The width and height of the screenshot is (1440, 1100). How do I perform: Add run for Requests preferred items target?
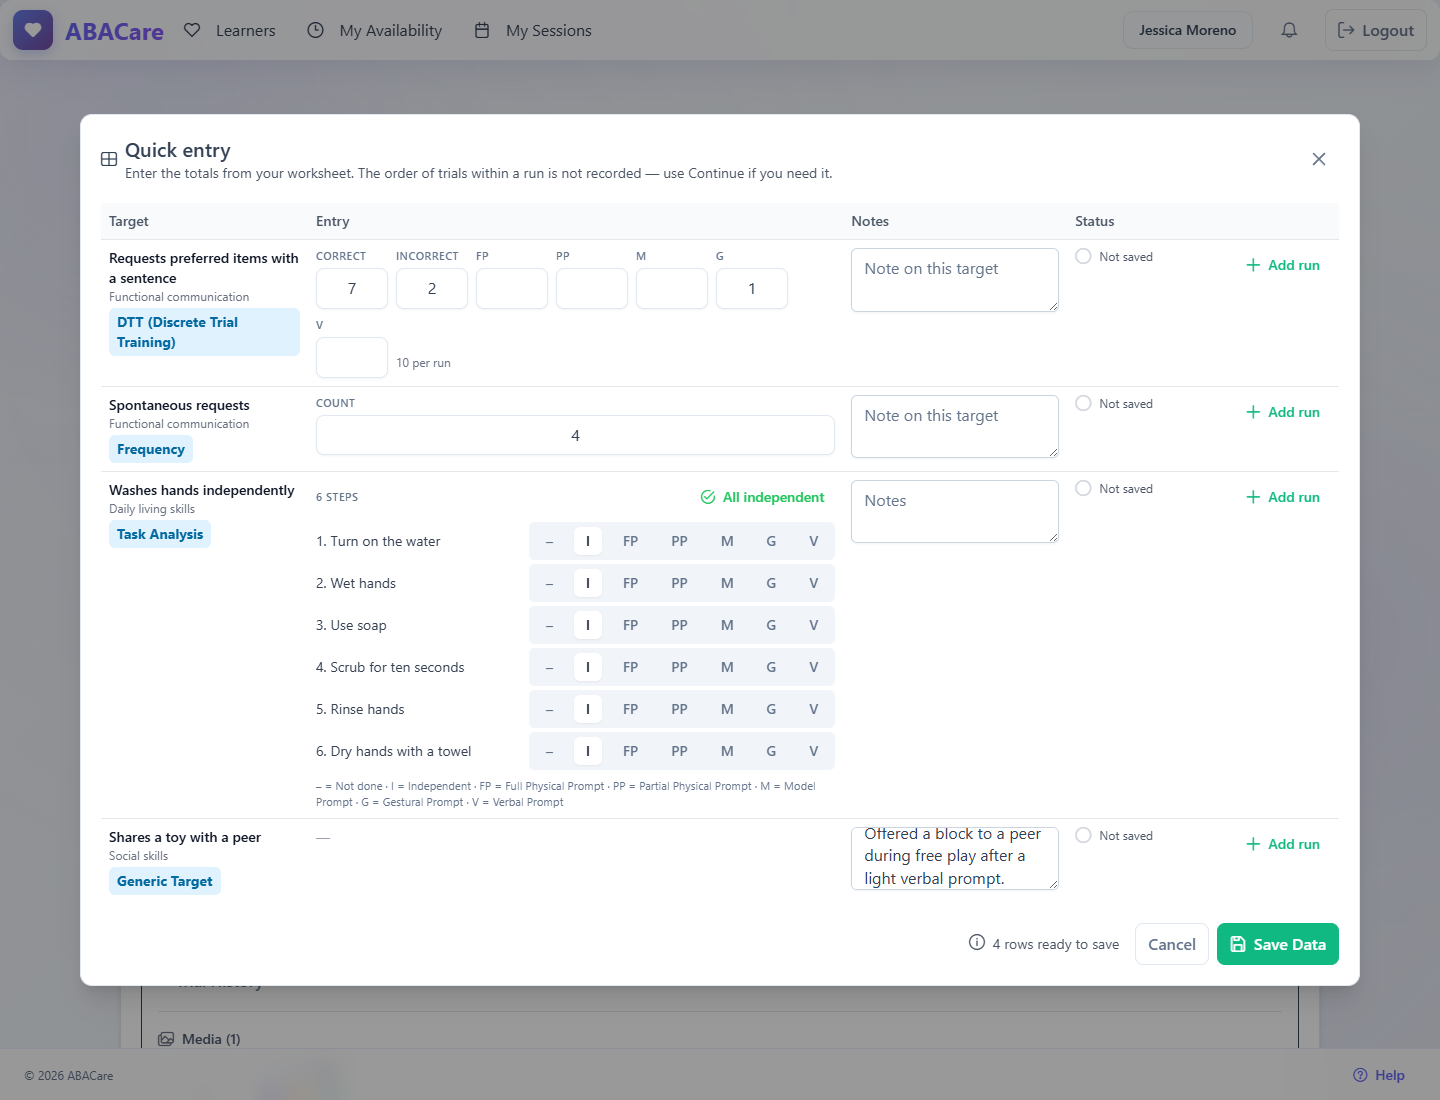point(1283,265)
